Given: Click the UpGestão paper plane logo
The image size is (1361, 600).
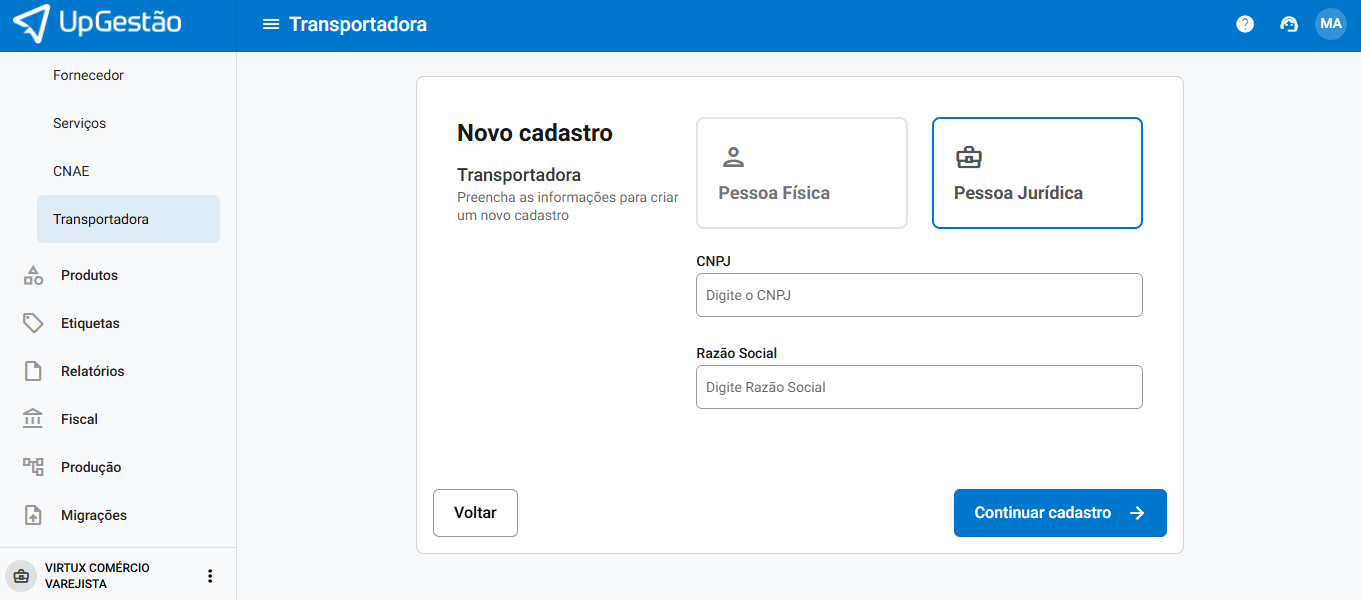Looking at the screenshot, I should [x=32, y=24].
